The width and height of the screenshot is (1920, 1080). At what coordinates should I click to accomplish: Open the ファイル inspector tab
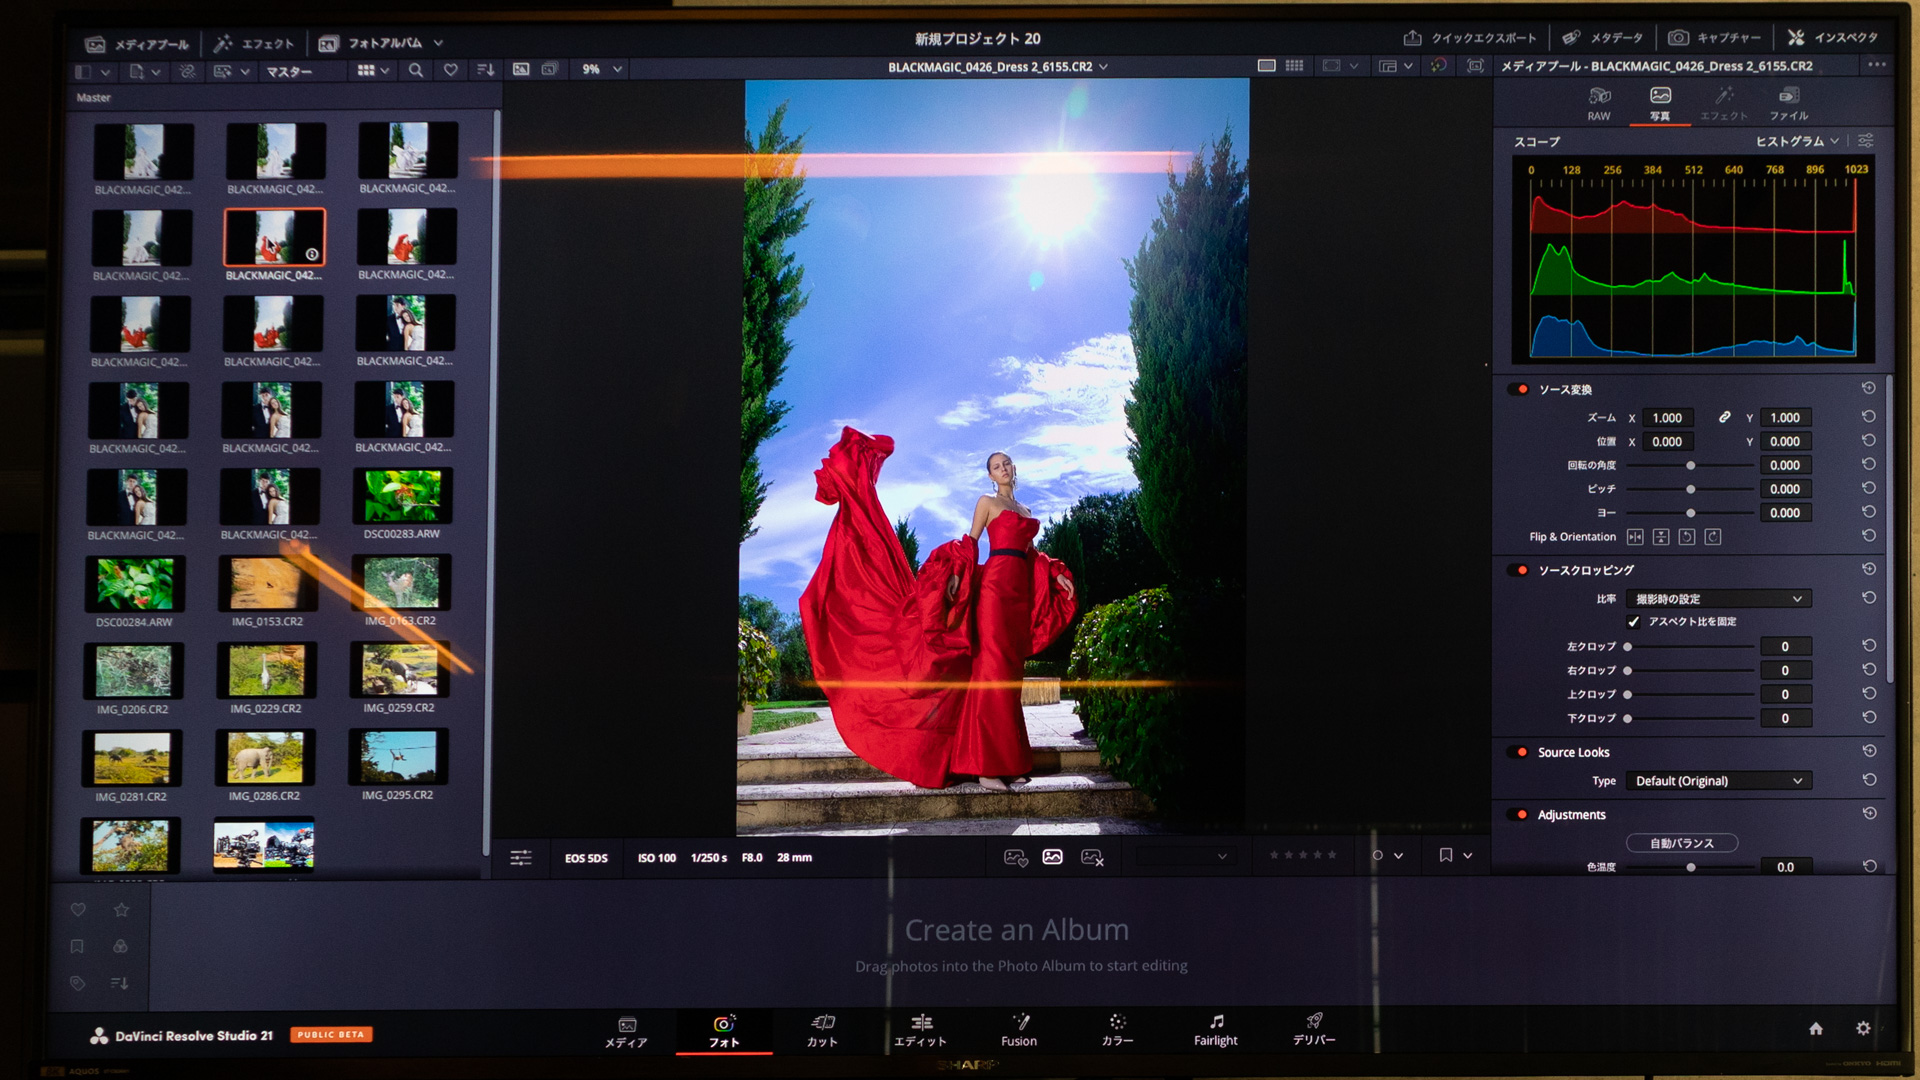(x=1789, y=103)
